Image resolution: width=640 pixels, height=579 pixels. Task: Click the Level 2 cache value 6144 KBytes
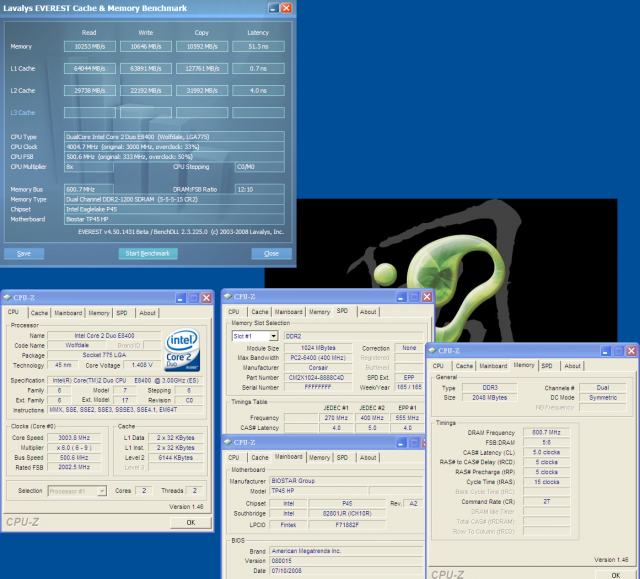tap(176, 457)
